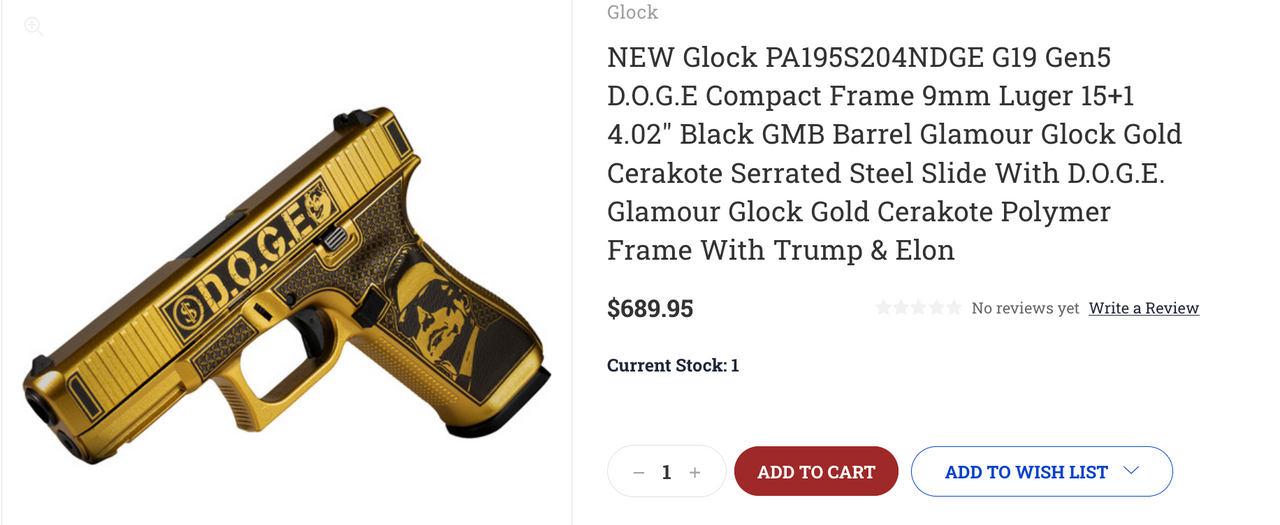Image resolution: width=1280 pixels, height=525 pixels.
Task: Click the second rating star
Action: (900, 308)
